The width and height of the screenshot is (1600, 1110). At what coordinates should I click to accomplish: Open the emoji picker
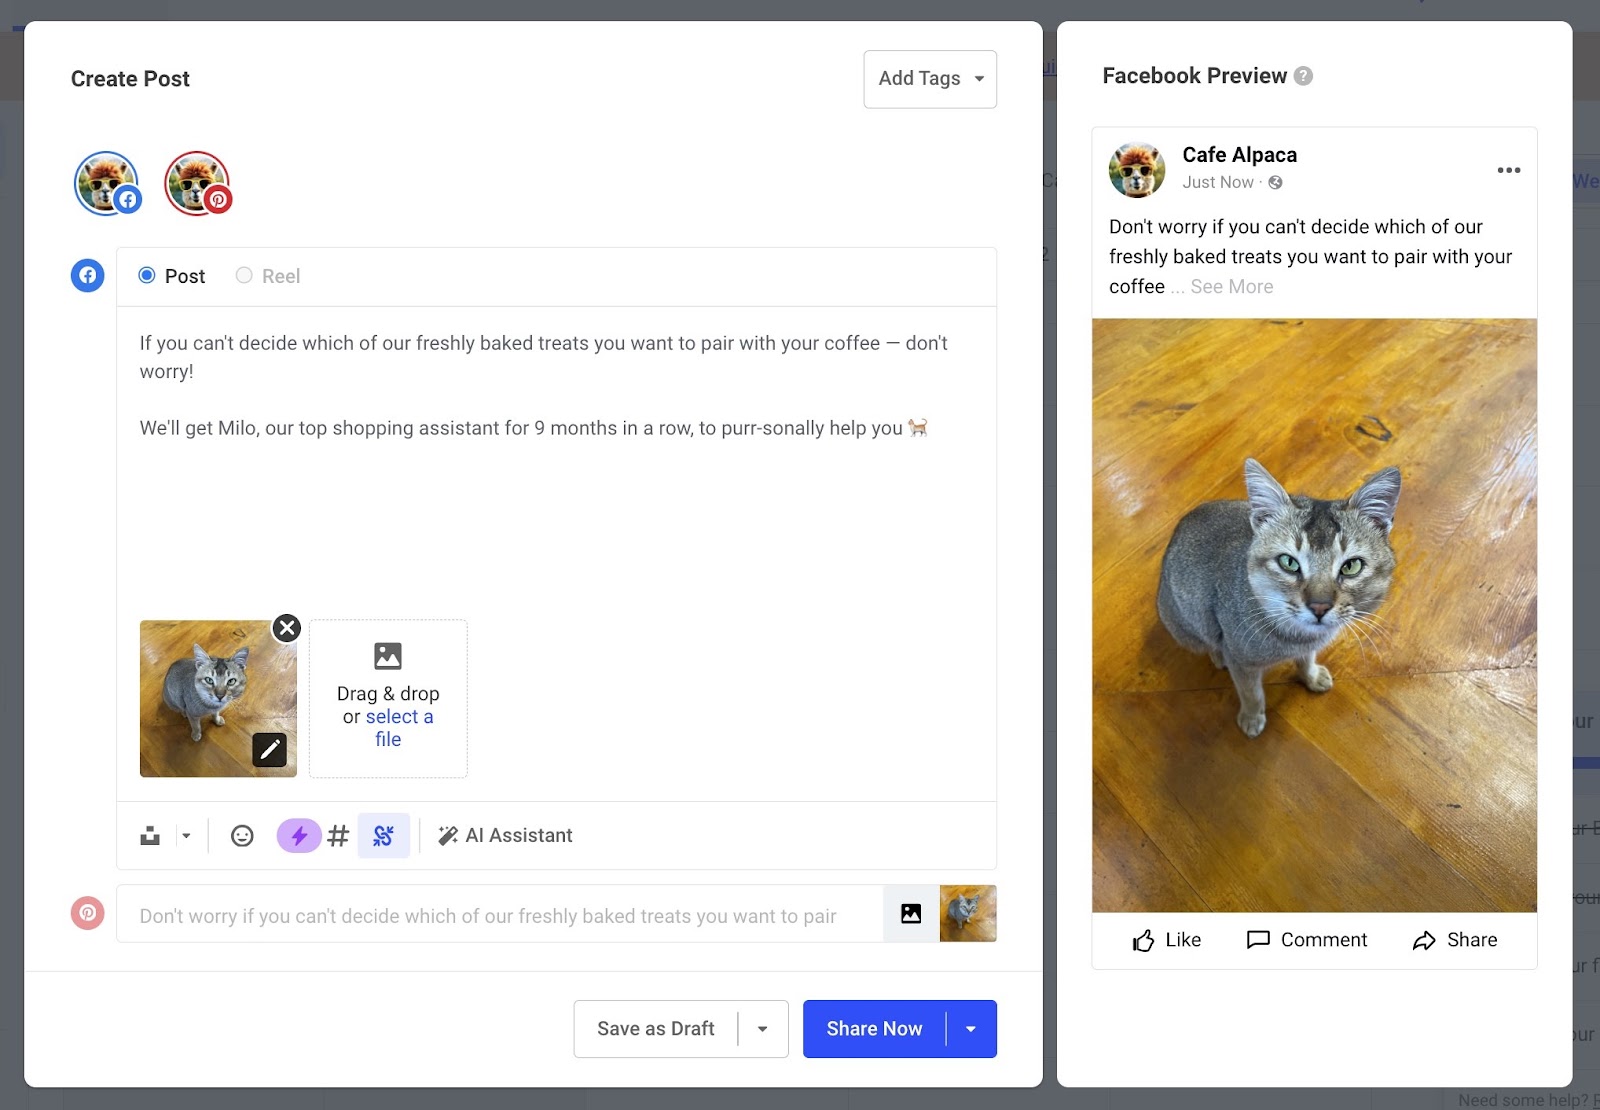pyautogui.click(x=241, y=835)
